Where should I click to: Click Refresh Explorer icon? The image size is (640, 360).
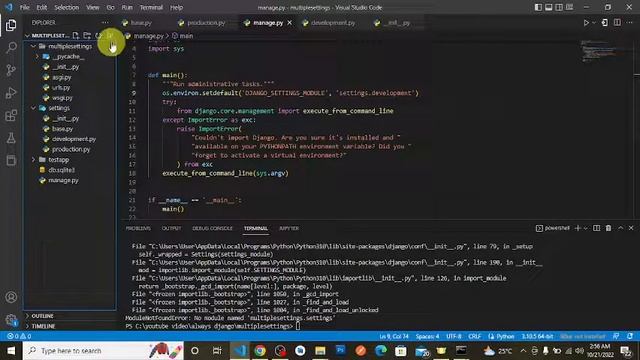(x=98, y=36)
